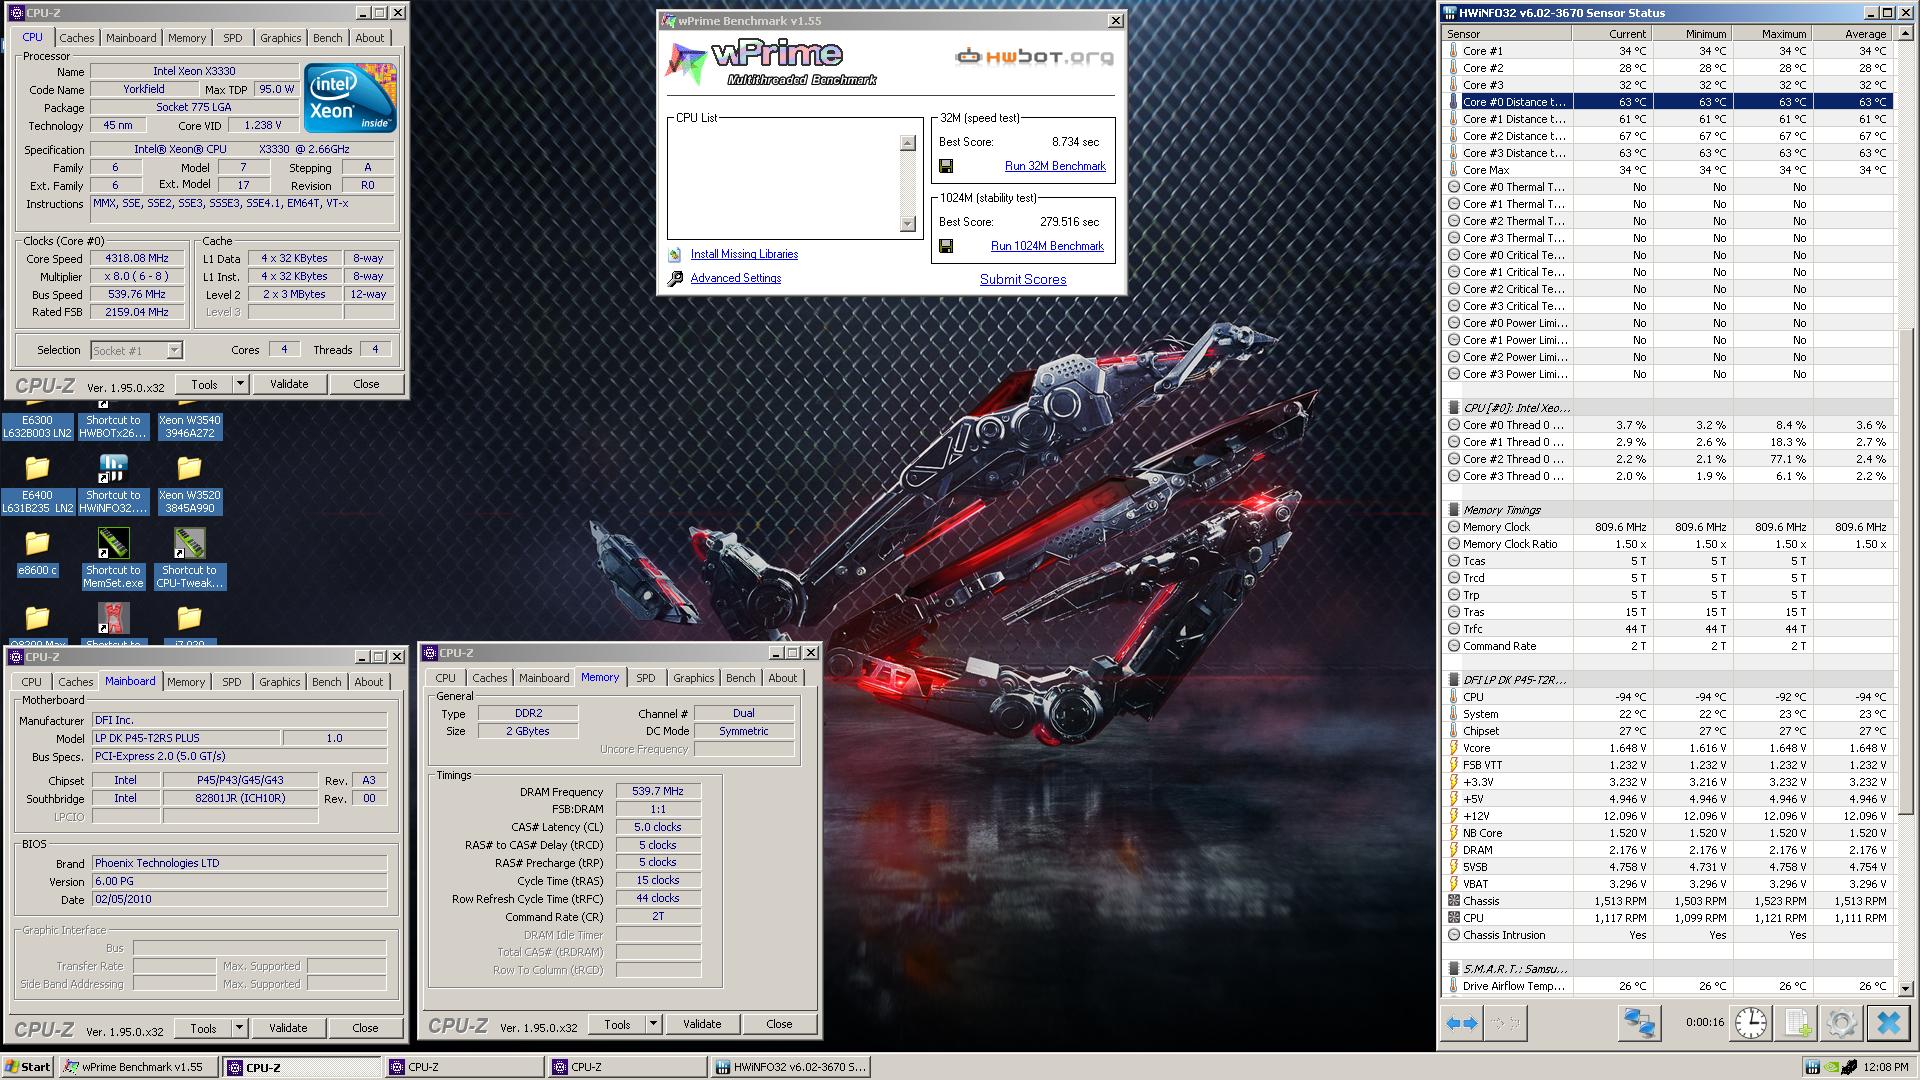The image size is (1920, 1080).
Task: Click Core Speed value 4318.08 MHz
Action: click(137, 258)
